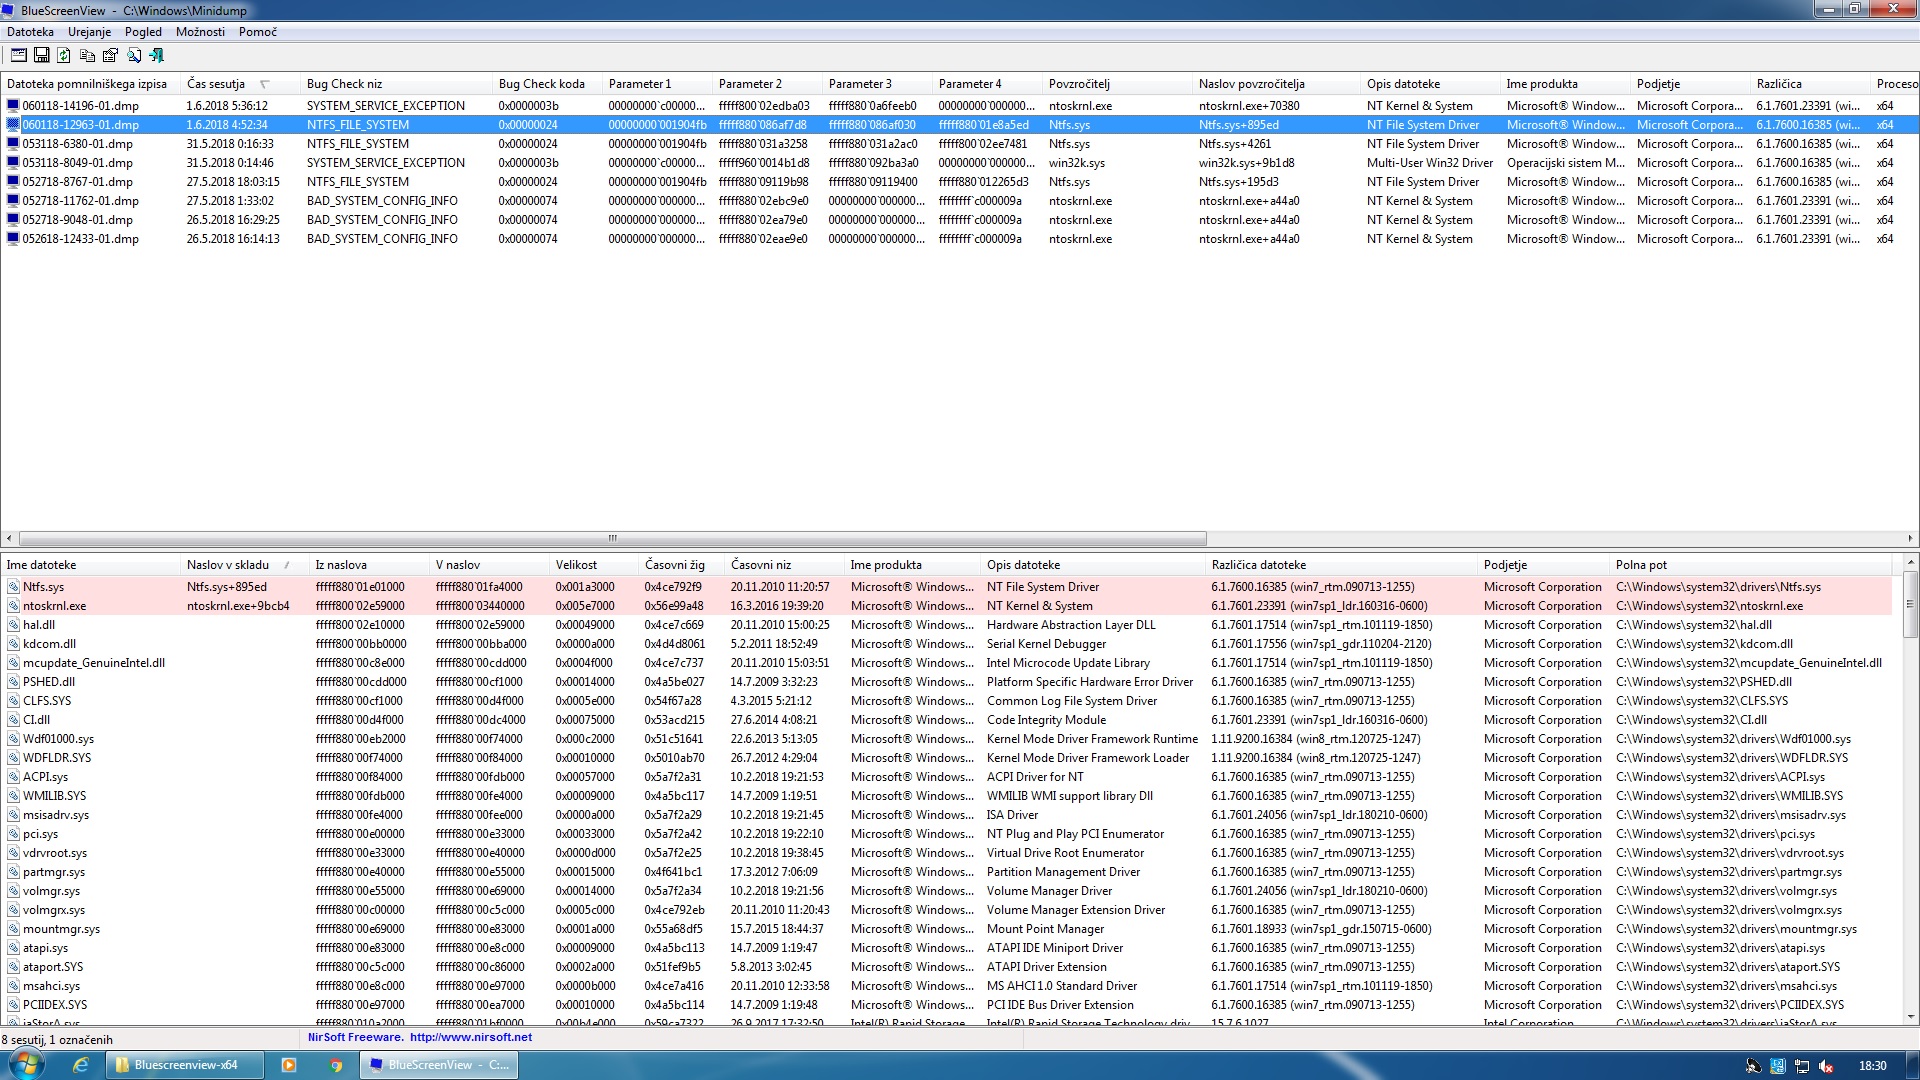Click file icon beside msahci.sys
The width and height of the screenshot is (1920, 1080).
(13, 986)
